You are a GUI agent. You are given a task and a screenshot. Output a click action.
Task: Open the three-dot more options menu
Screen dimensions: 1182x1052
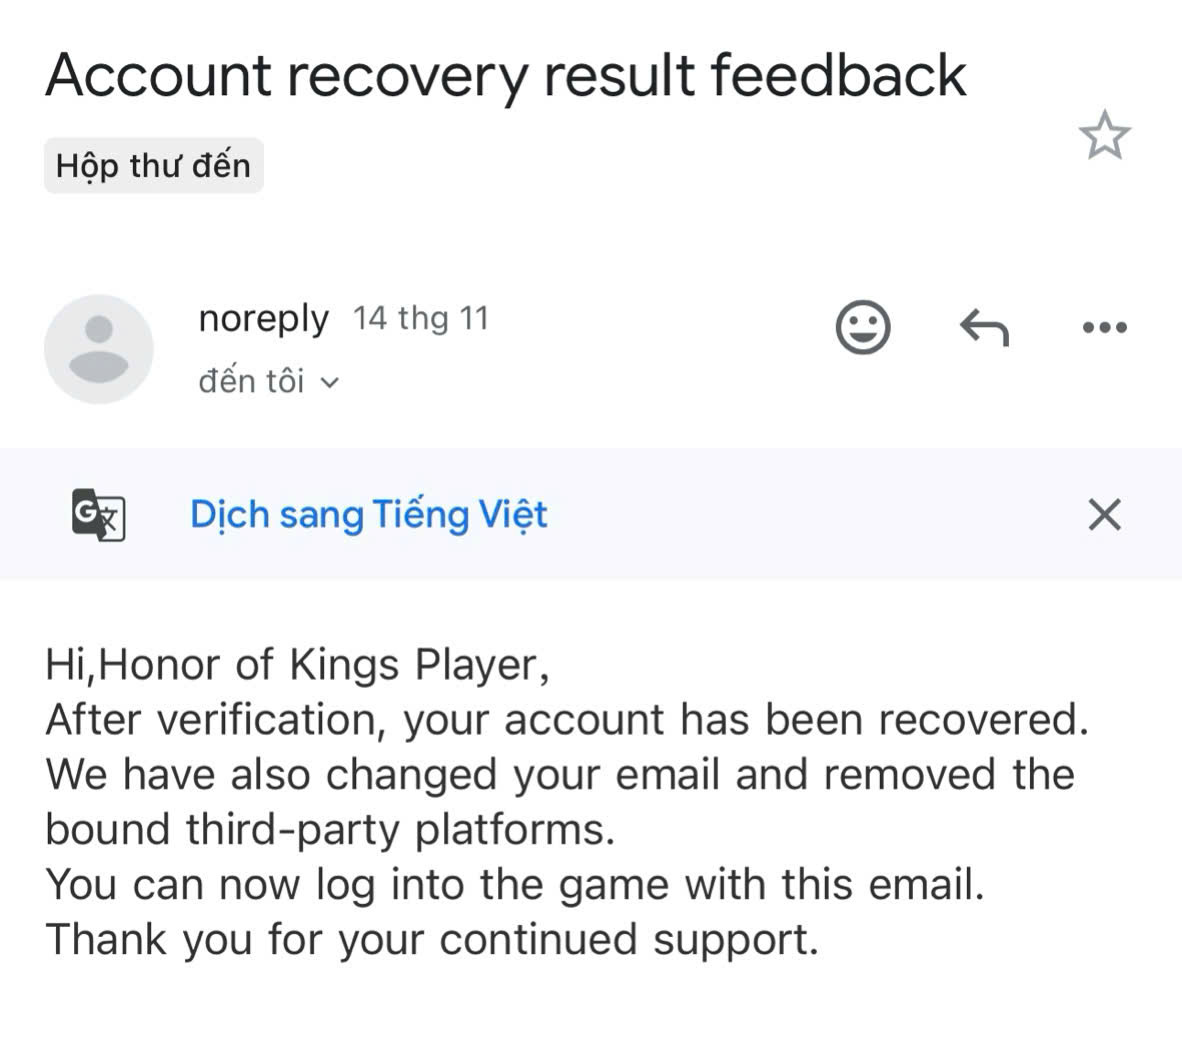pos(1105,327)
